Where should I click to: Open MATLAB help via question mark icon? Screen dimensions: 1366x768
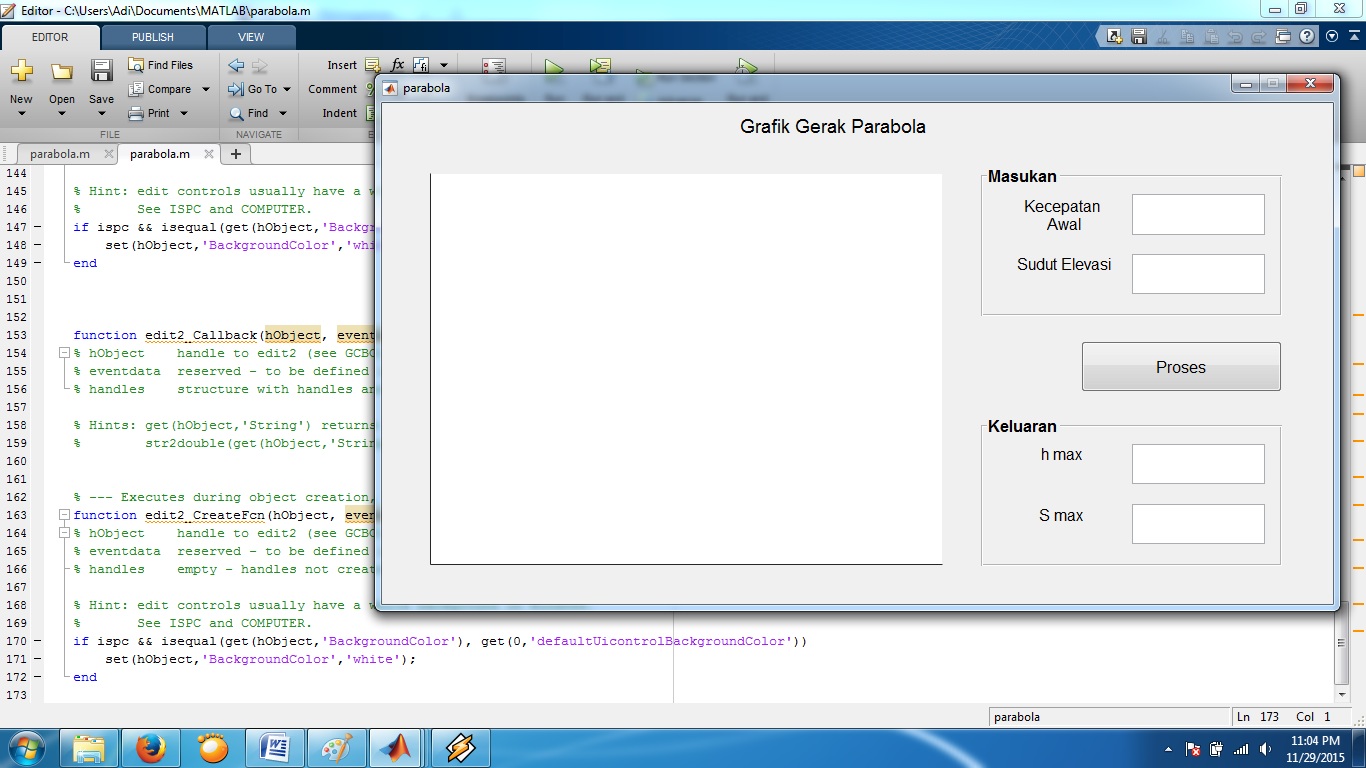click(x=1307, y=37)
